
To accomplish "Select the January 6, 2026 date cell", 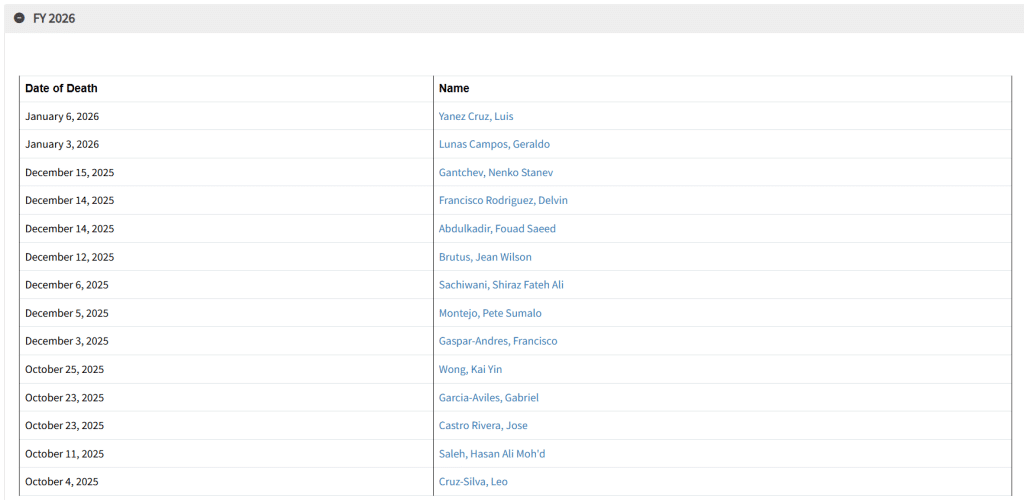I will click(x=61, y=116).
